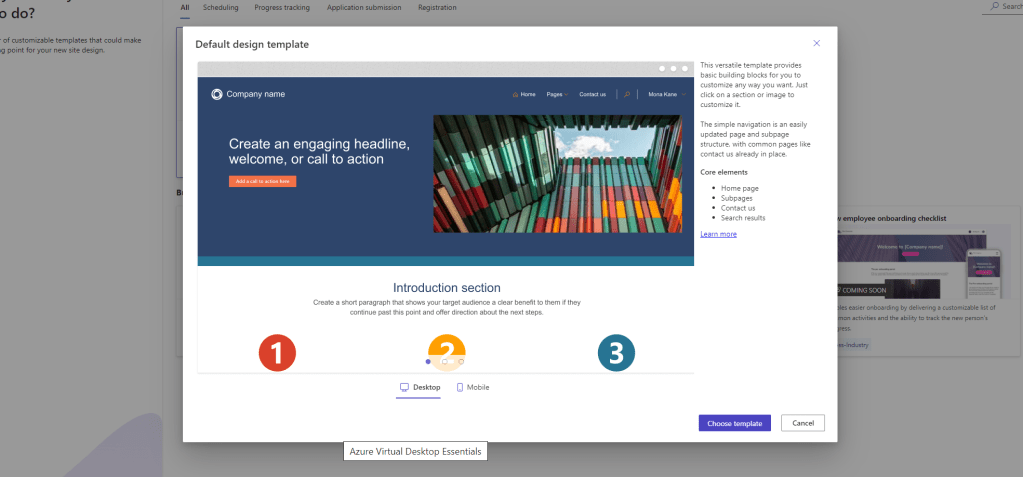Click the desktop monitor icon
Screen dimensions: 1023x477
pos(404,387)
